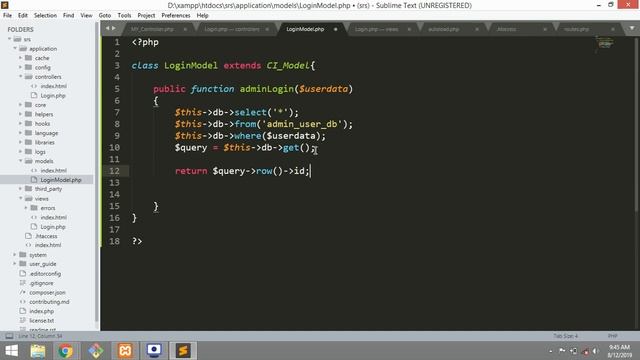
Task: Collapse the models folder
Action: tap(20, 161)
